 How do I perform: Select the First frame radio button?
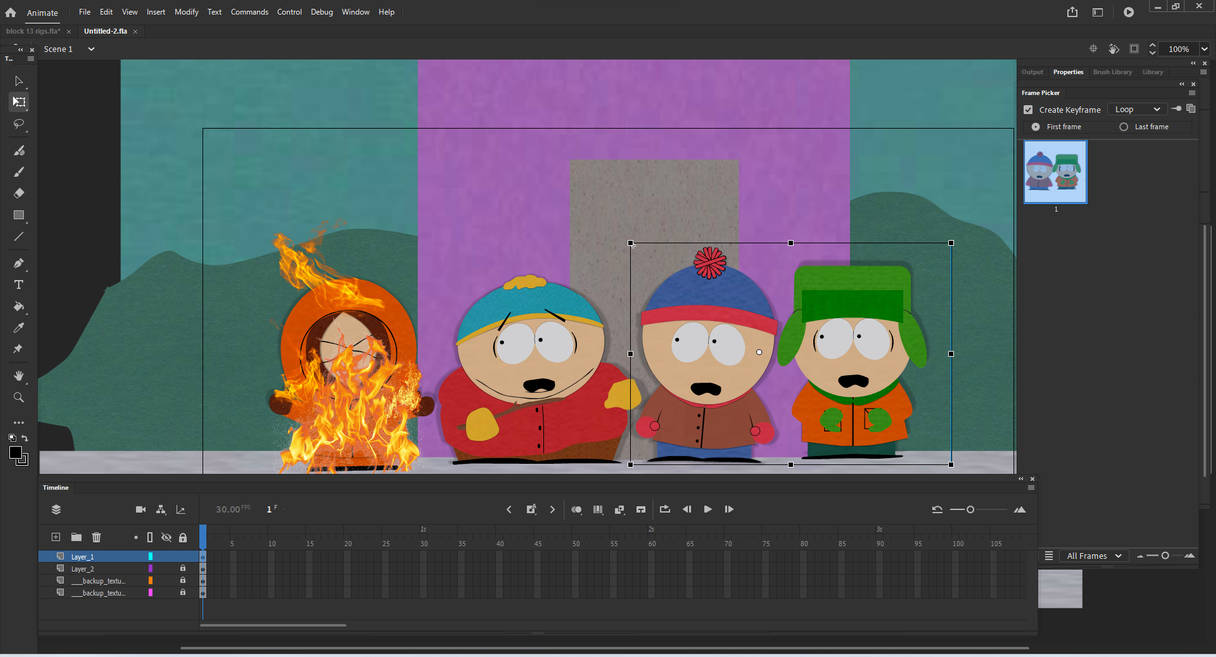pyautogui.click(x=1036, y=127)
